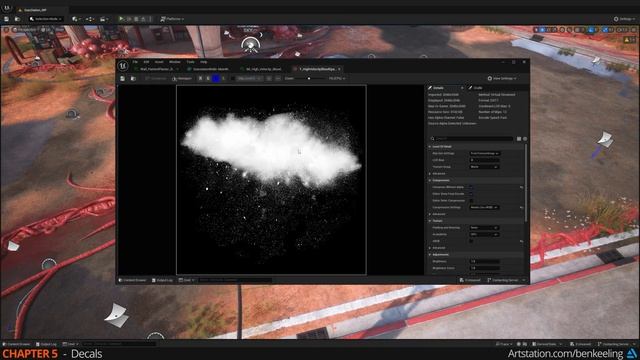Adjust the Zoom slider in texture editor
Image resolution: width=640 pixels, height=360 pixels.
click(309, 78)
